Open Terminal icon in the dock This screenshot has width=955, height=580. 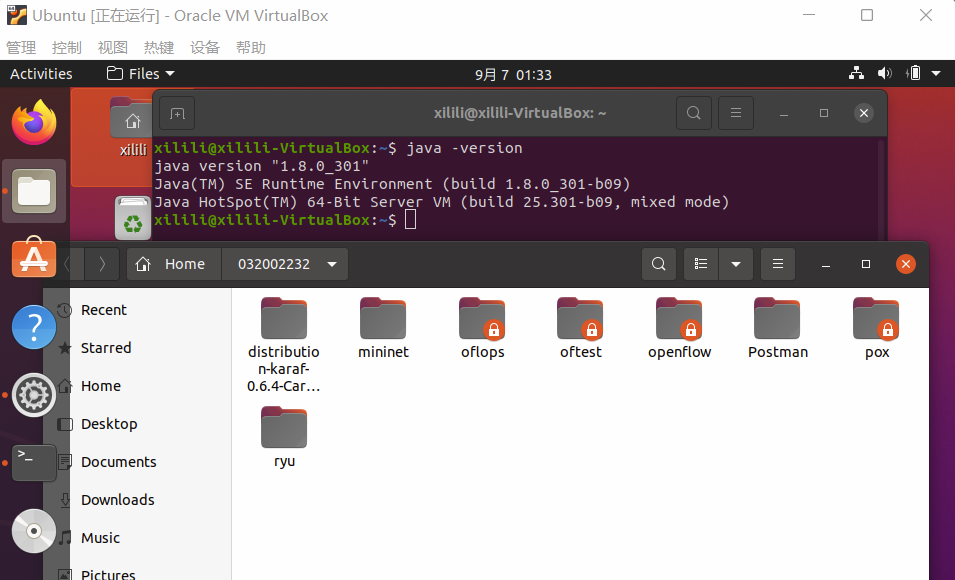34,462
